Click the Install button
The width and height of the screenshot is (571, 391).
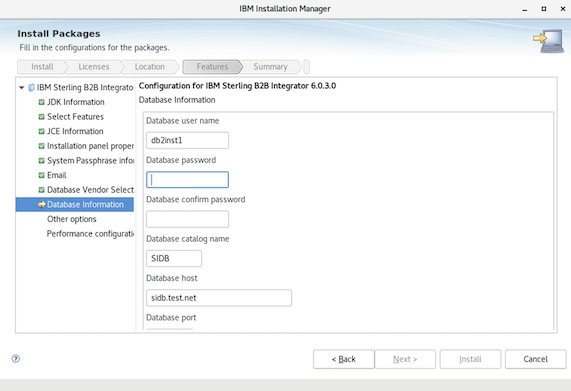click(x=470, y=359)
